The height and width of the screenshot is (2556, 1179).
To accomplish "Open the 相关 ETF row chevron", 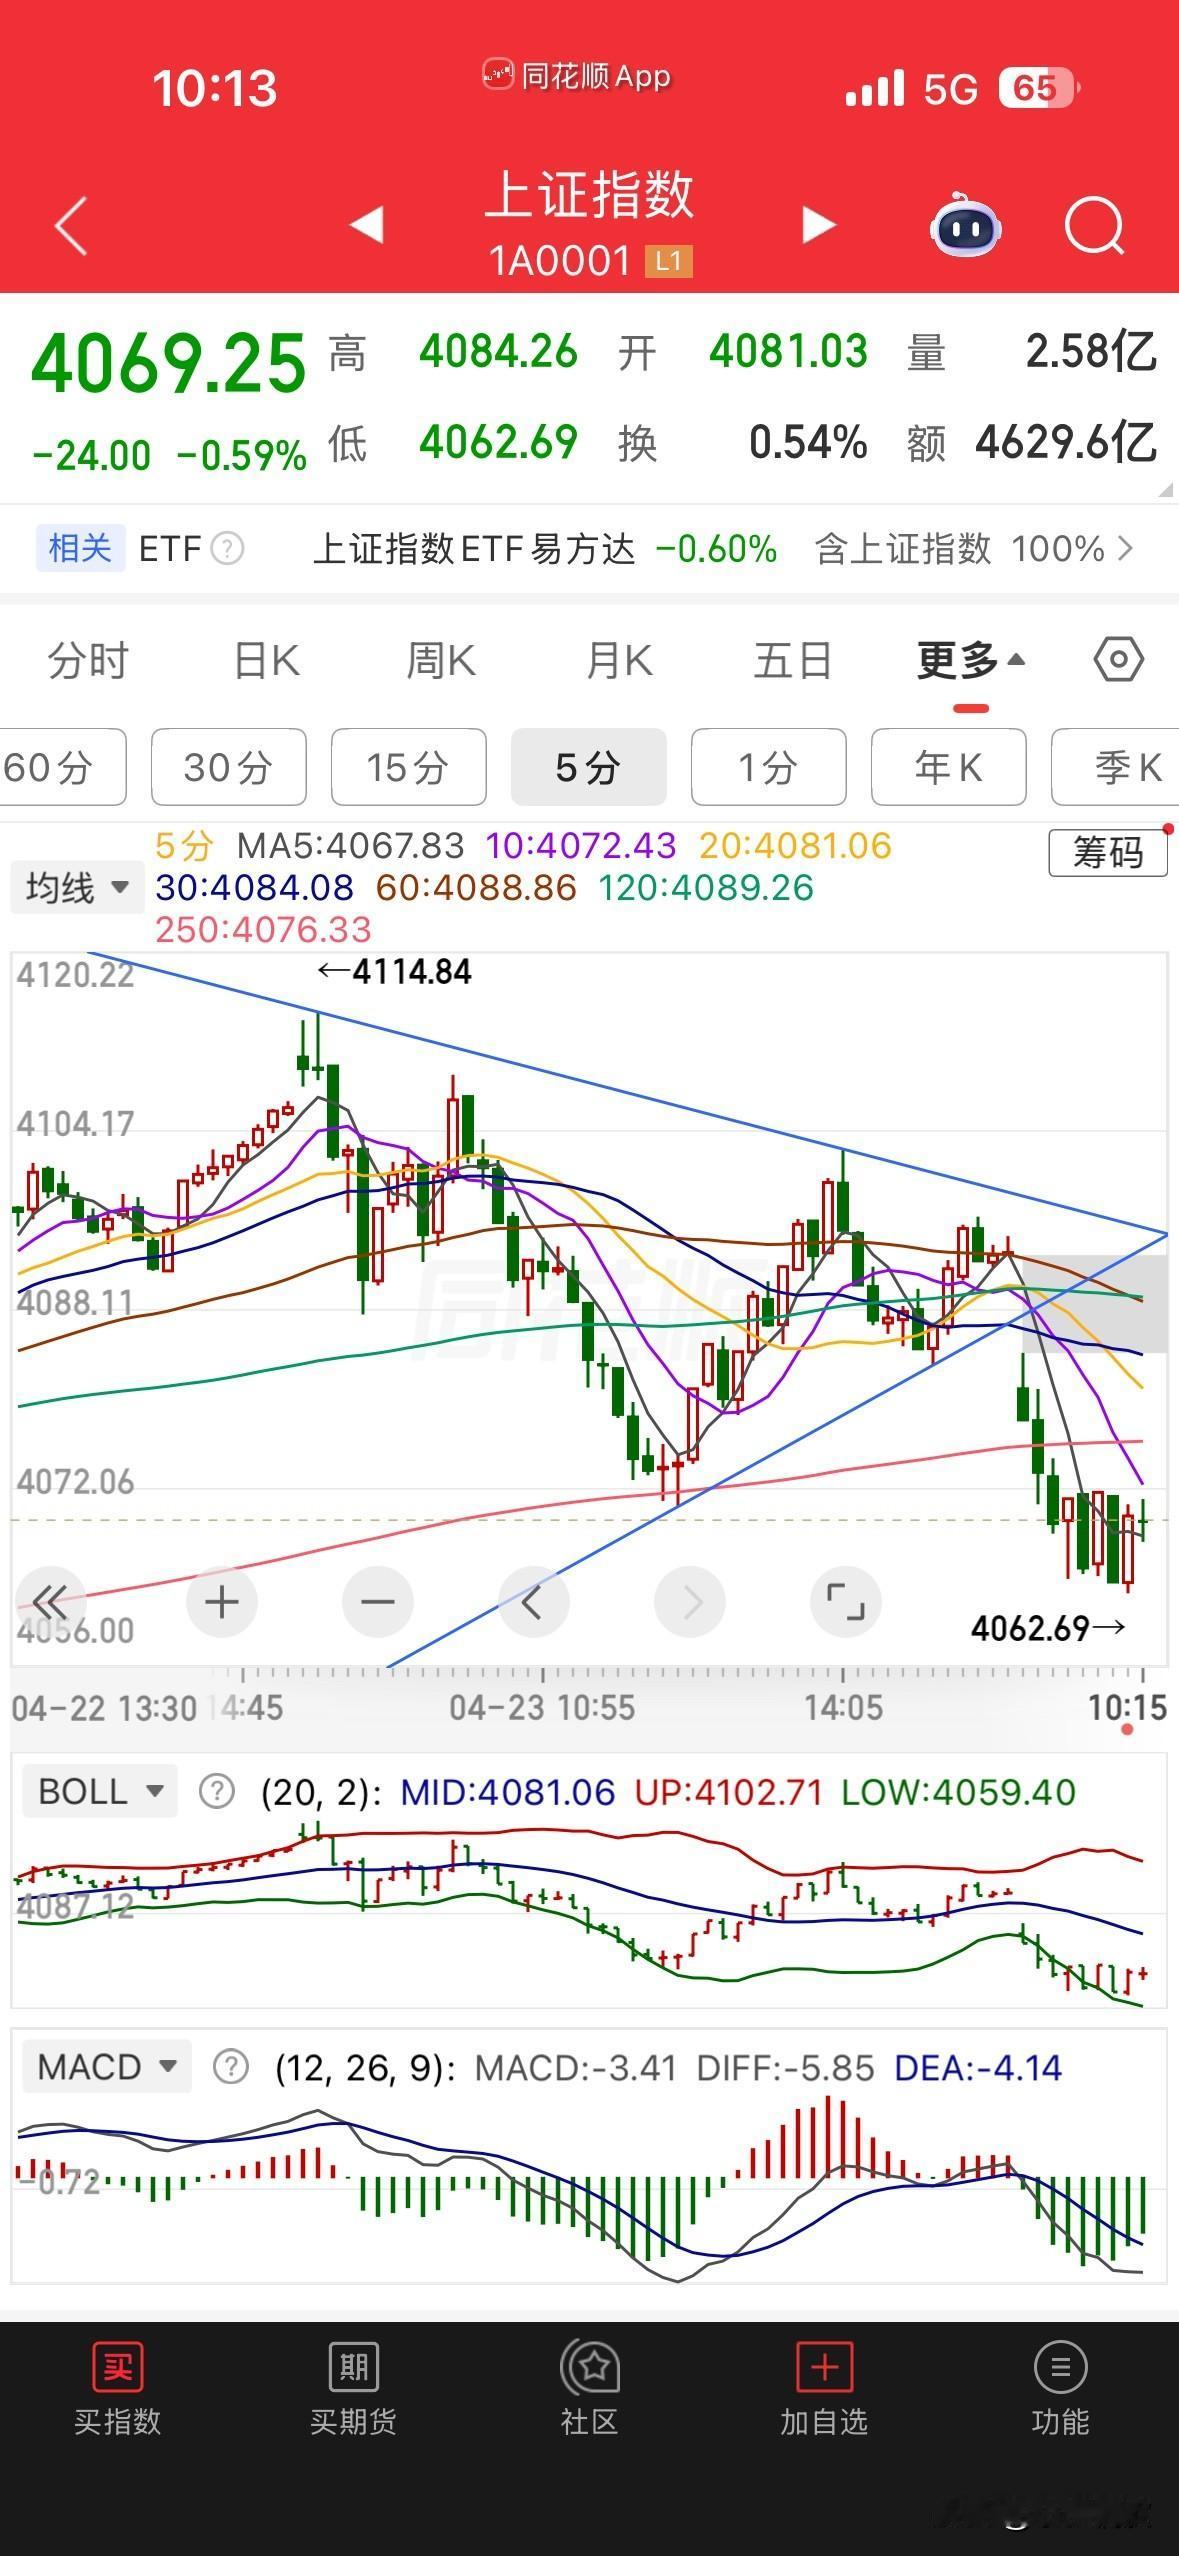I will pyautogui.click(x=1126, y=548).
